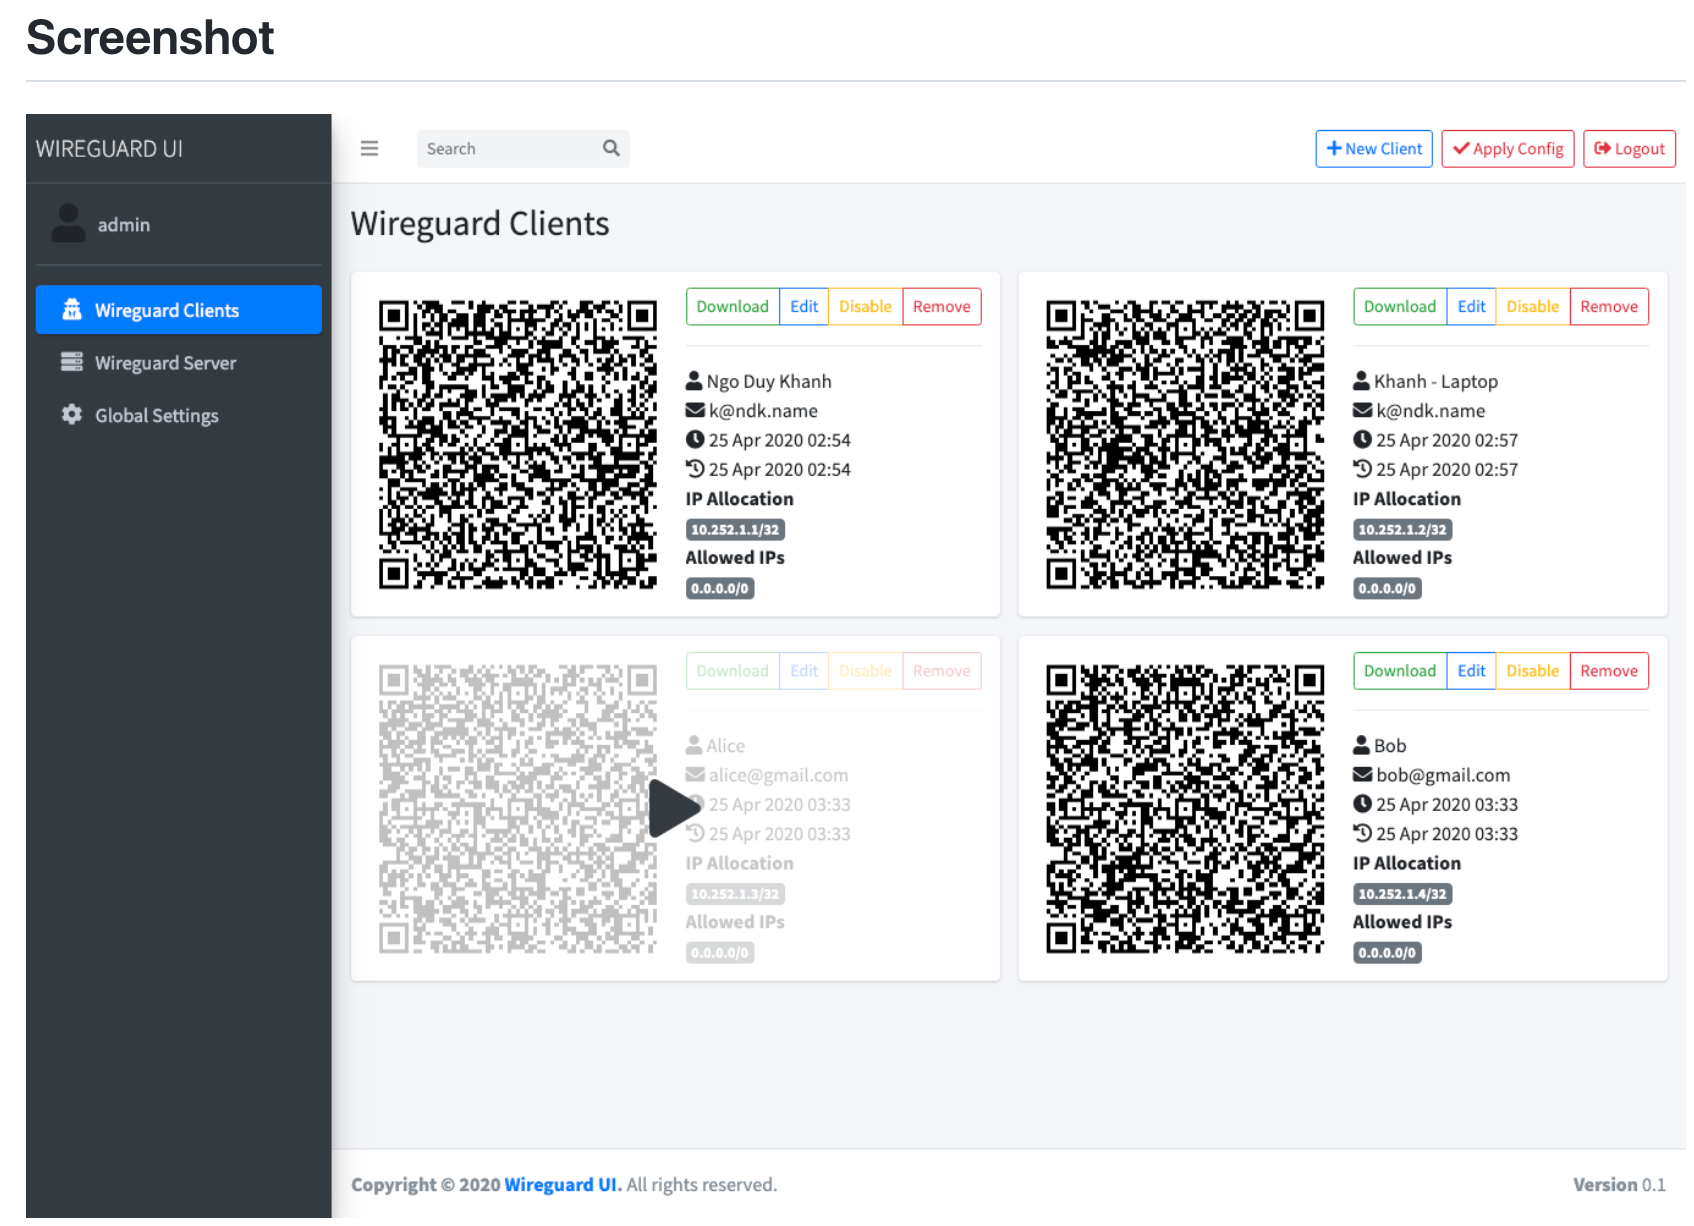Viewport: 1694px width, 1226px height.
Task: Click the user icon beside Khanh - Laptop
Action: 1361,380
